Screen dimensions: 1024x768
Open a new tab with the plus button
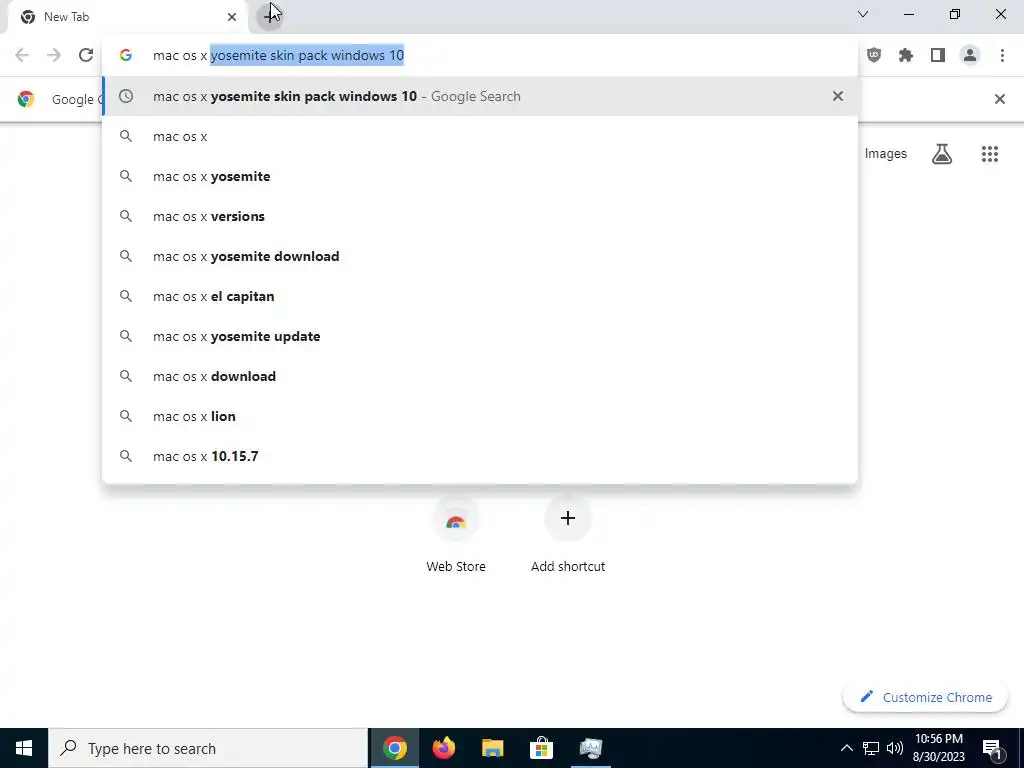[x=270, y=16]
